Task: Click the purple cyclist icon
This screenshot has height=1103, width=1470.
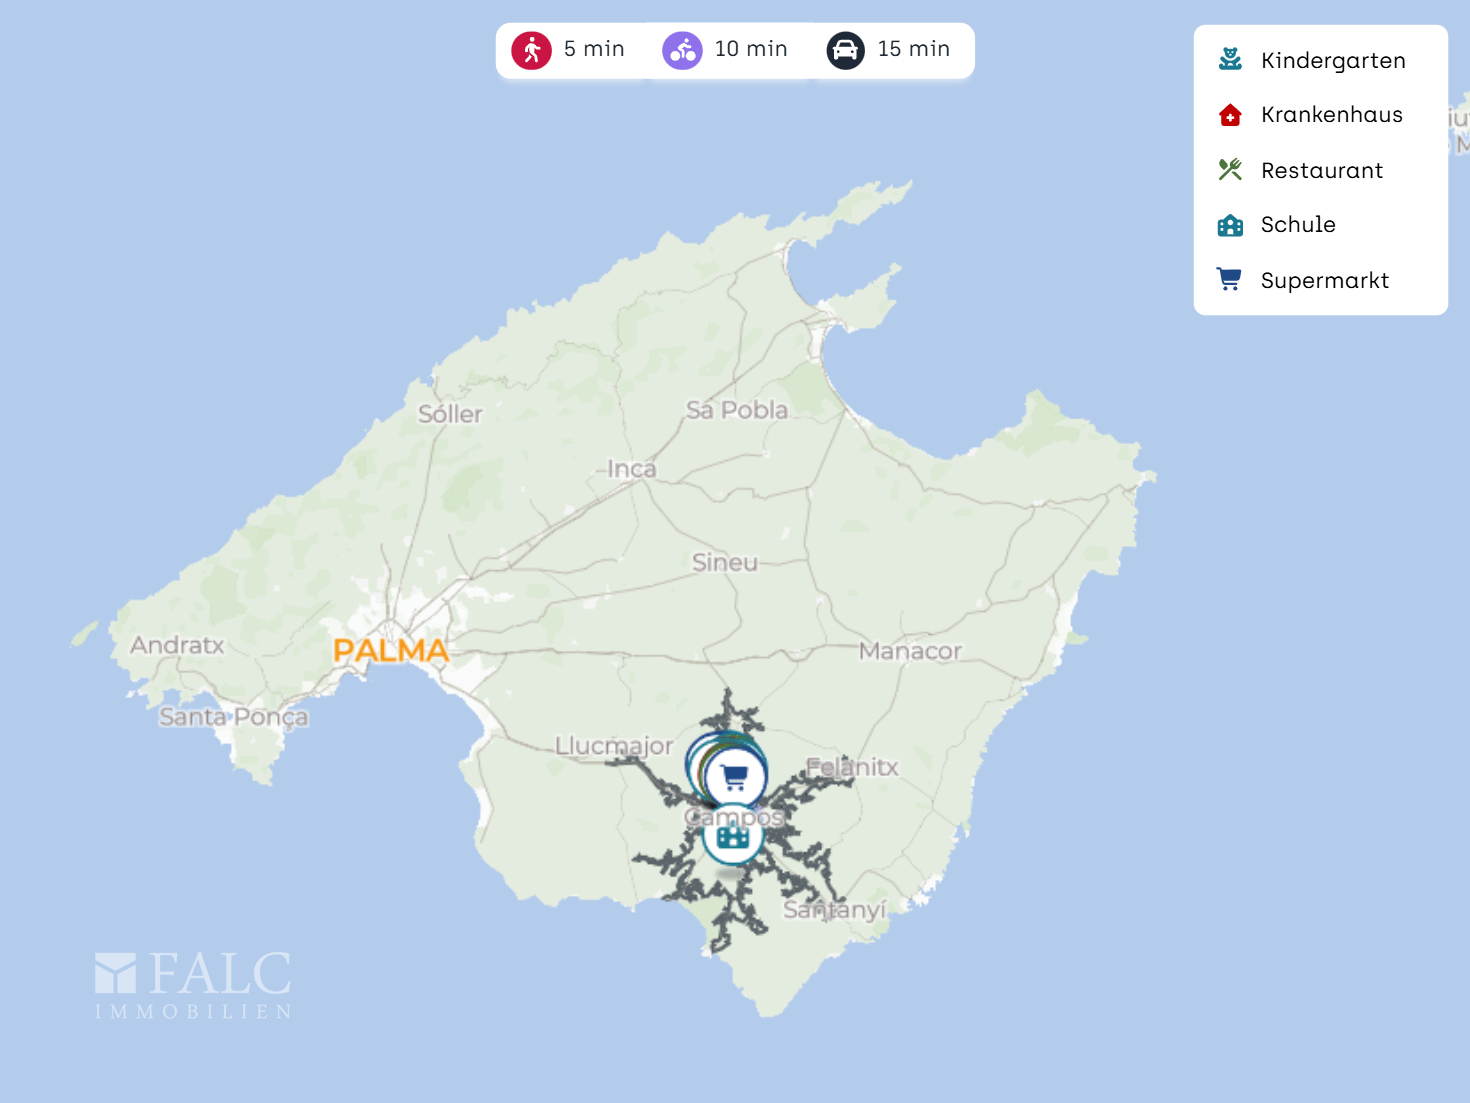Action: (682, 50)
